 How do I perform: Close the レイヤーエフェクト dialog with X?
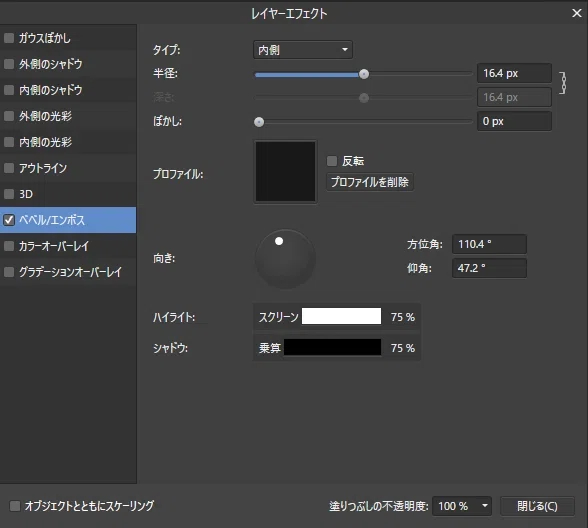576,13
